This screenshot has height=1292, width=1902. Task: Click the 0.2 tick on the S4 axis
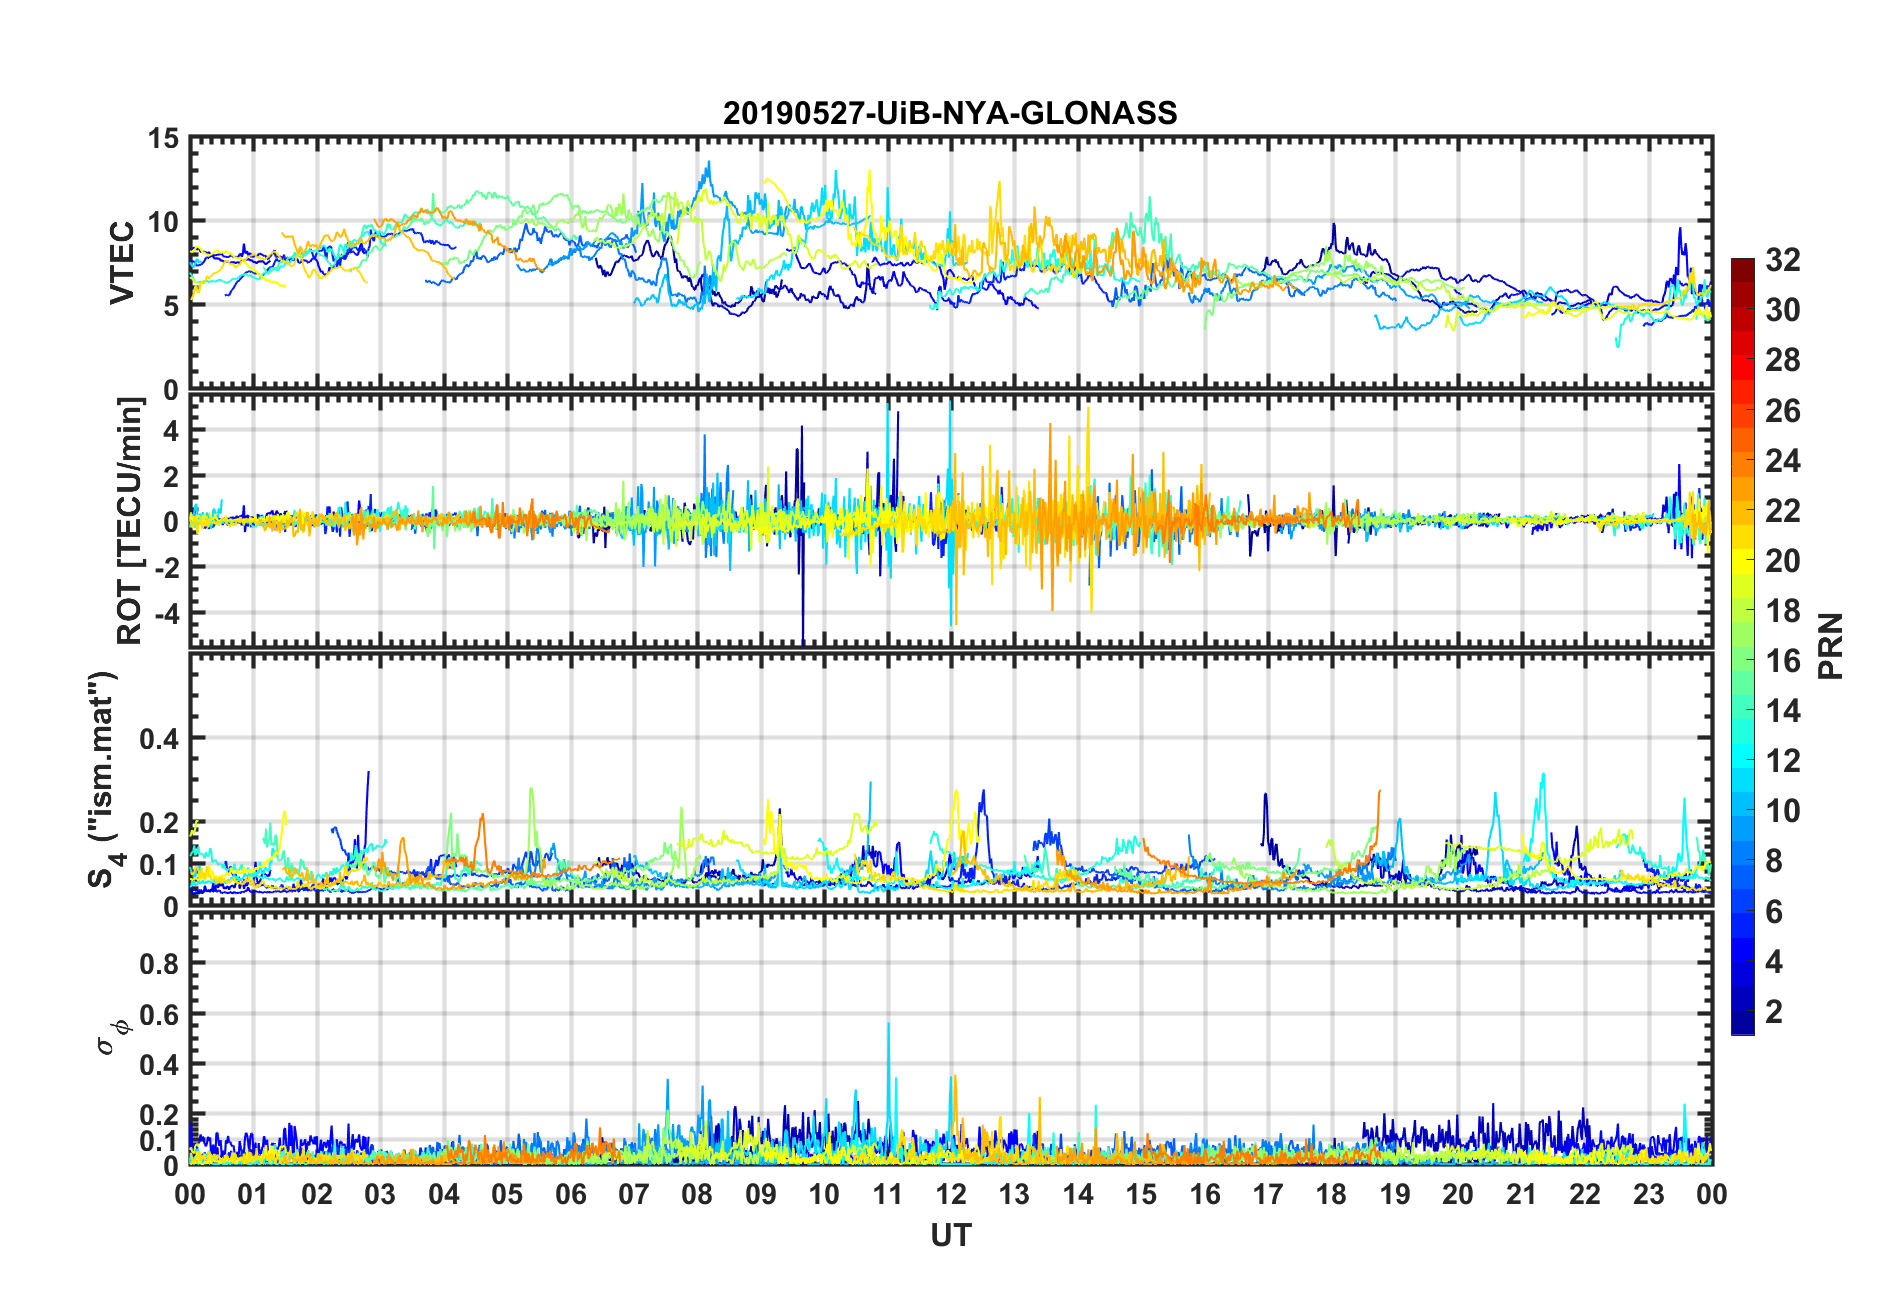point(158,823)
